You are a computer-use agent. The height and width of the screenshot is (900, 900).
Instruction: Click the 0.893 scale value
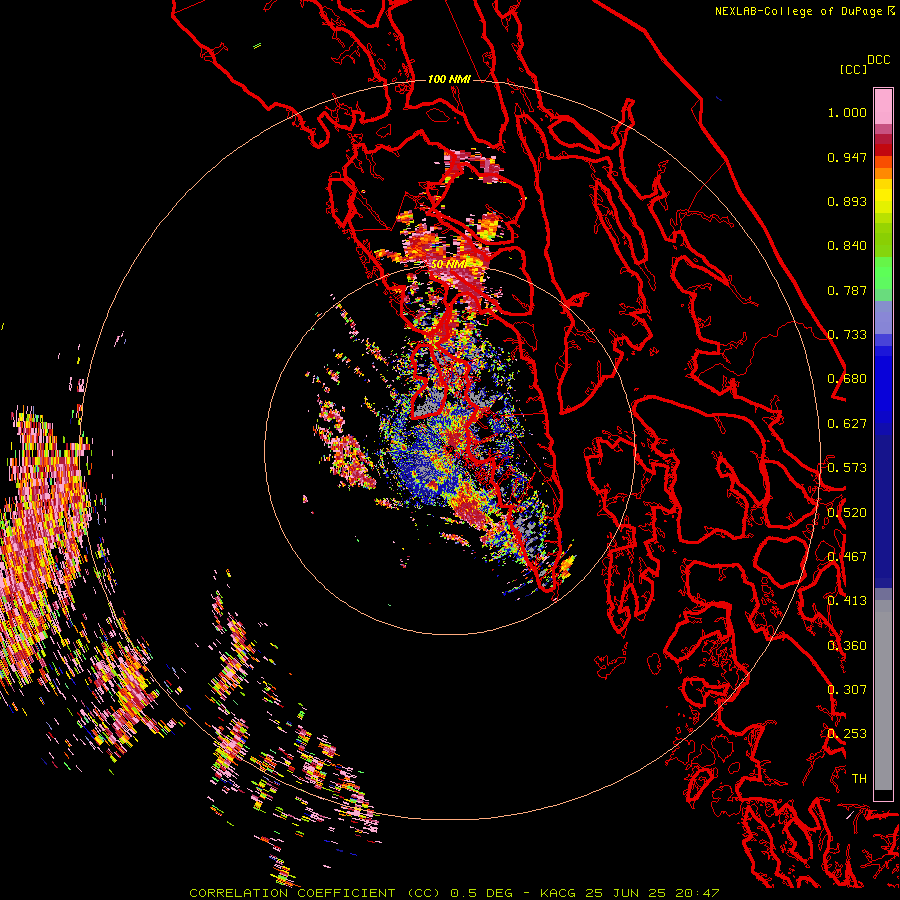[847, 201]
